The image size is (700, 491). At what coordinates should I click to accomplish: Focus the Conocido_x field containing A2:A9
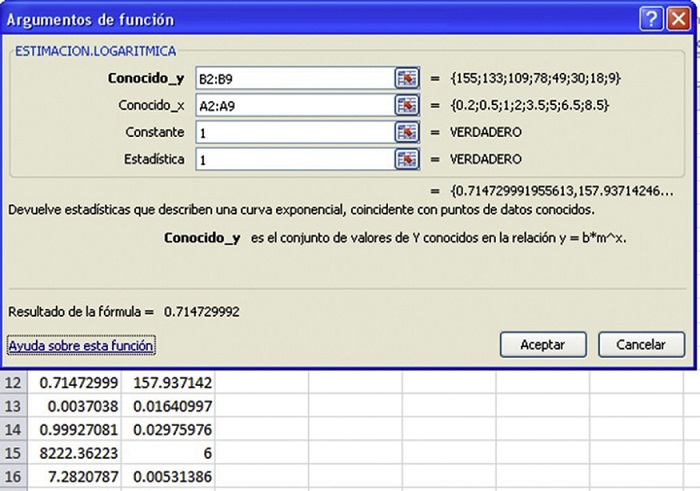[x=293, y=105]
